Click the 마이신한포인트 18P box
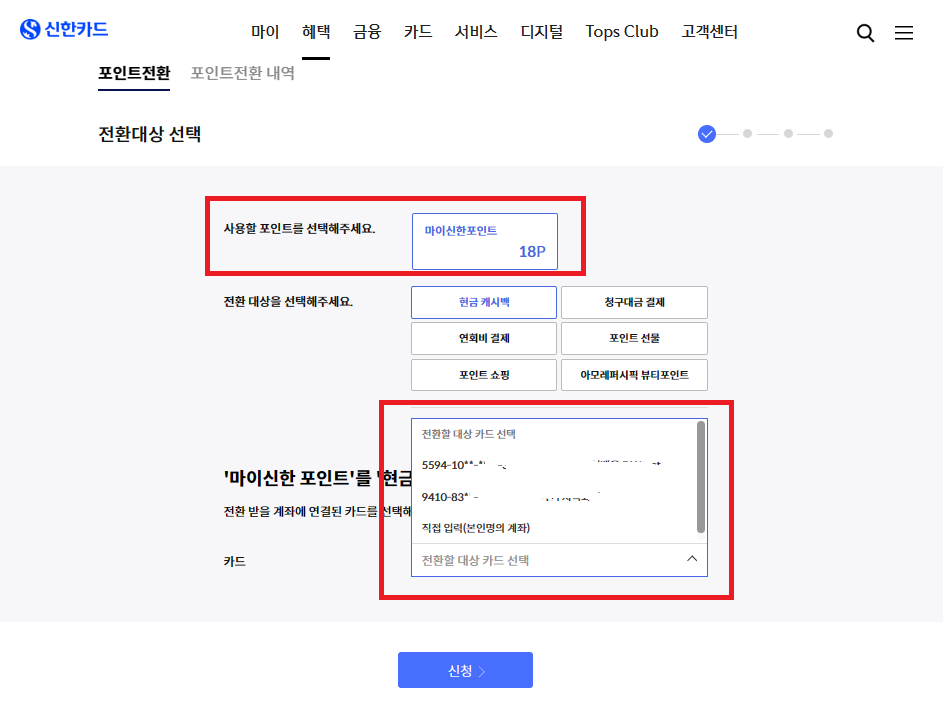This screenshot has height=711, width=943. (x=484, y=240)
